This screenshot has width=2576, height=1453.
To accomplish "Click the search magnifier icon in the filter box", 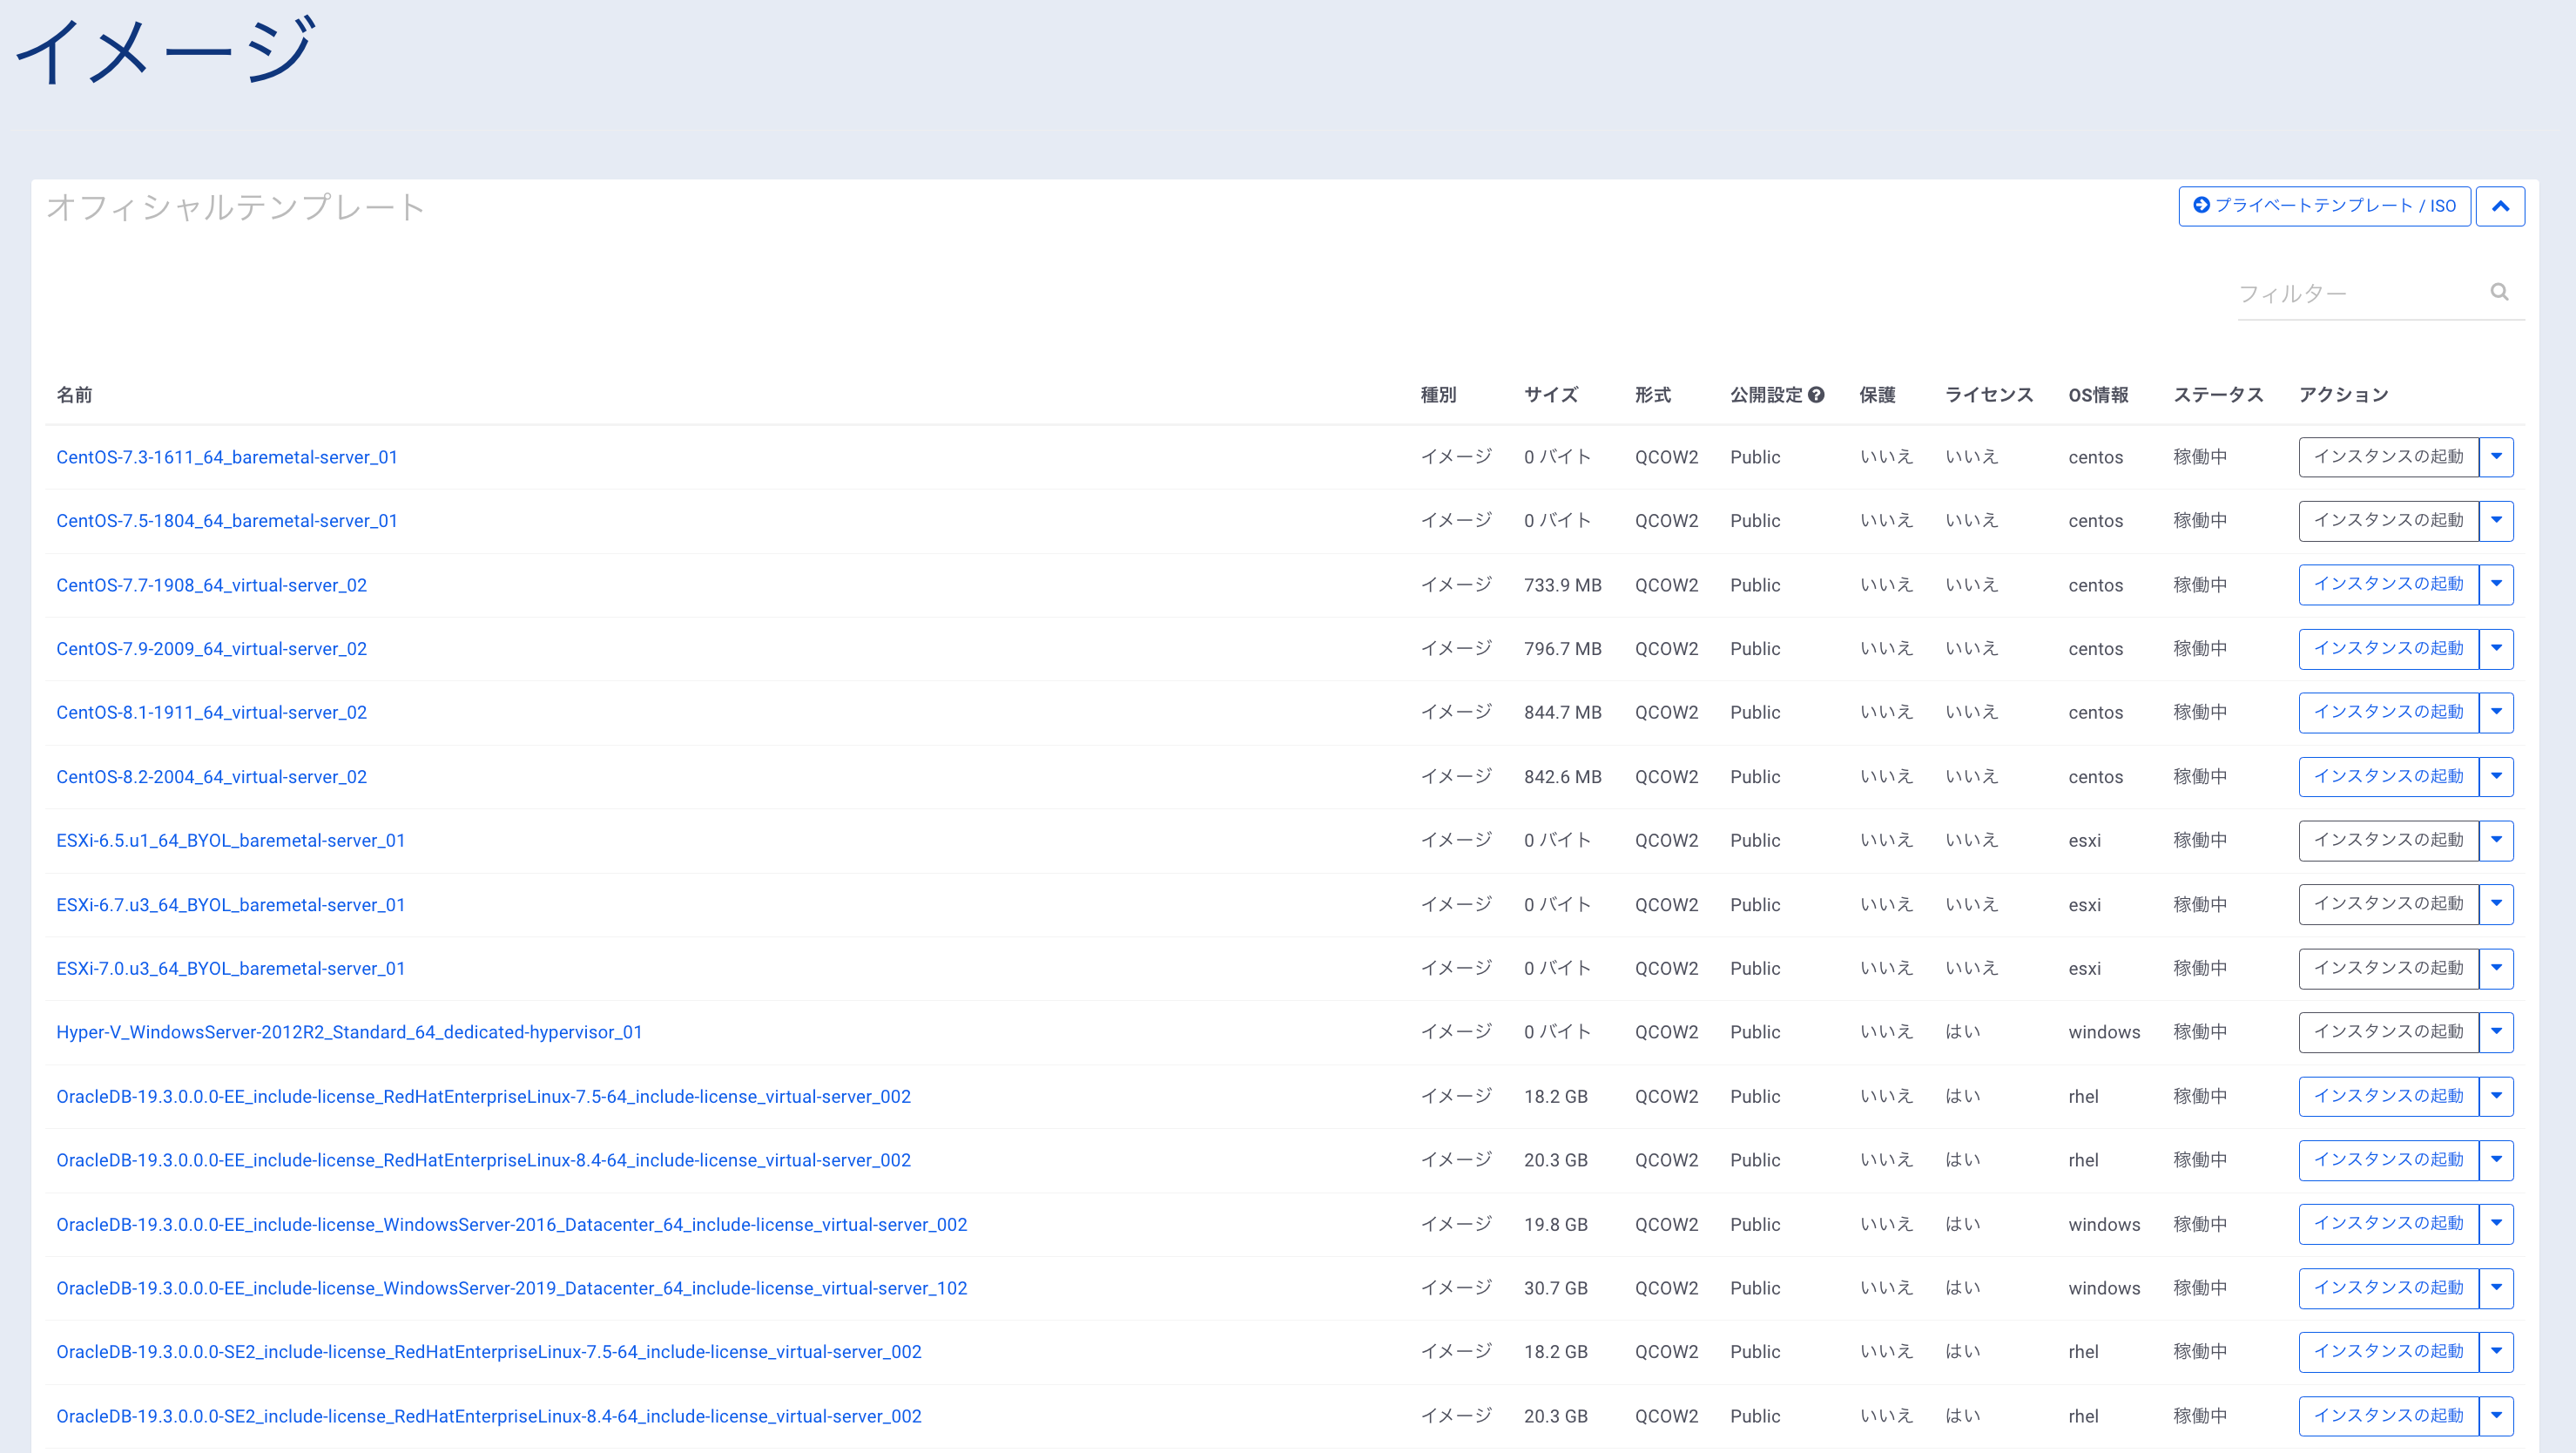I will pyautogui.click(x=2498, y=292).
